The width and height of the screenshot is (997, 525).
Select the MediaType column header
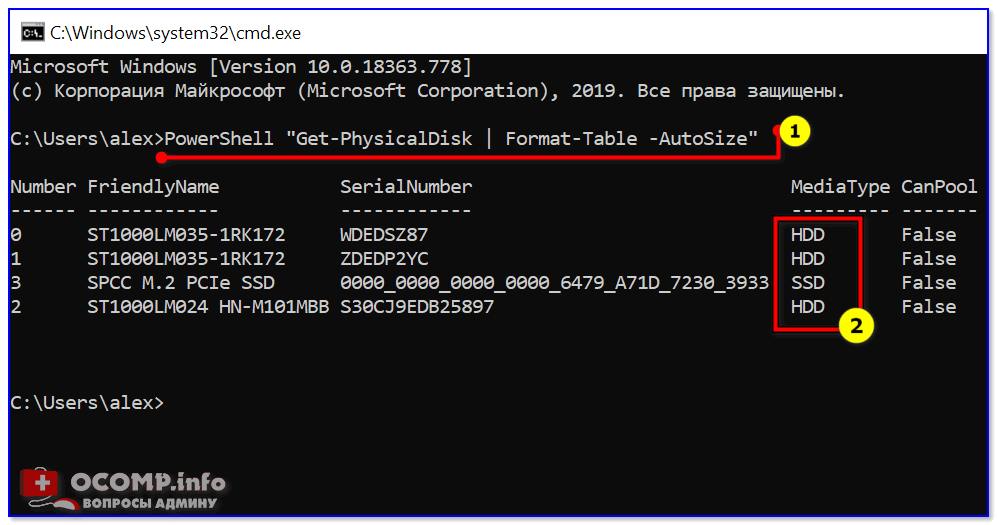point(839,187)
